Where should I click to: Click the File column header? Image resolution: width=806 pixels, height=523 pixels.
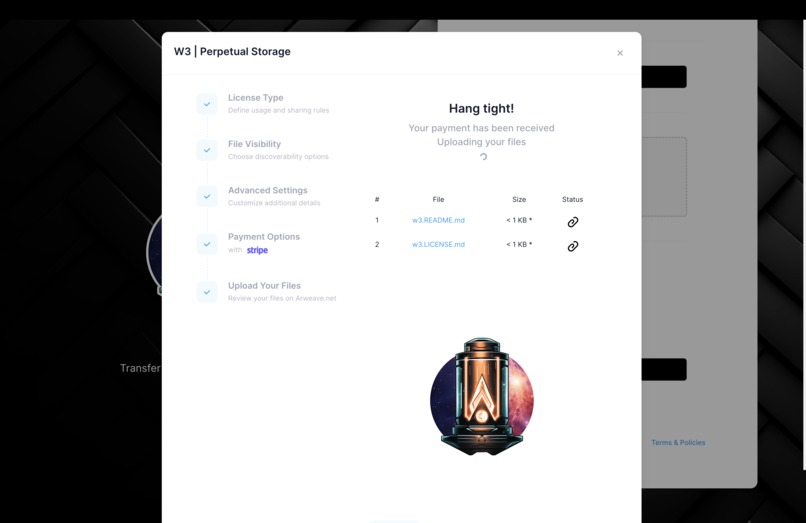click(438, 200)
